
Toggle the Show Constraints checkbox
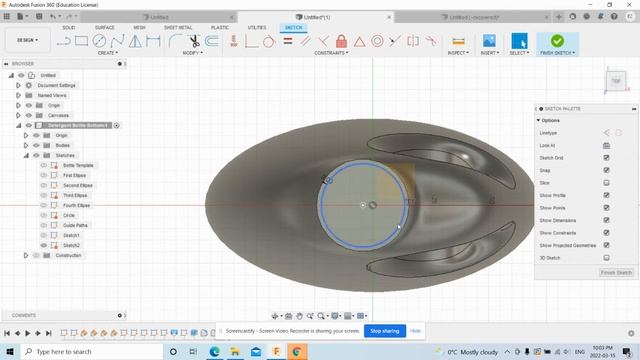[607, 233]
